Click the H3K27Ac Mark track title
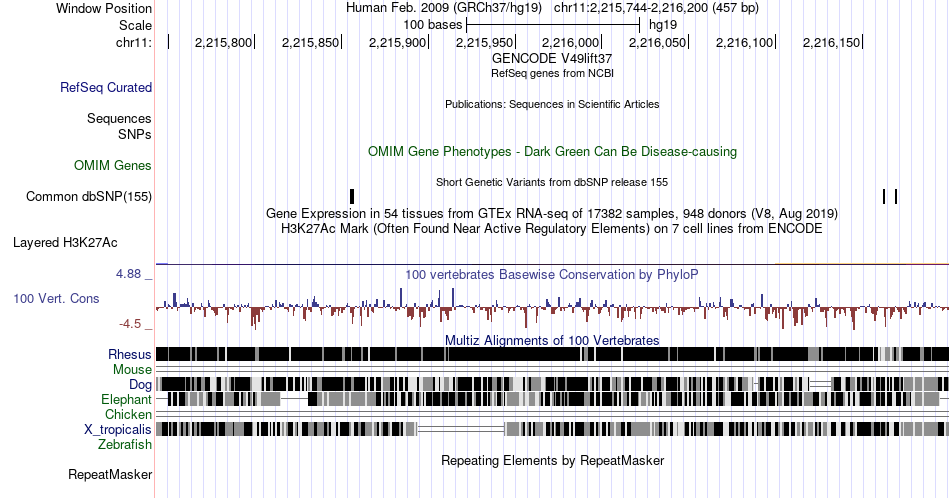This screenshot has height=498, width=950. (x=552, y=228)
